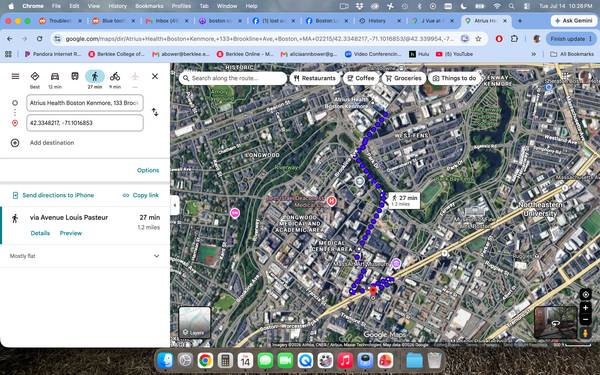This screenshot has height=375, width=600.
Task: Choose cycling directions 9 min
Action: (x=115, y=80)
